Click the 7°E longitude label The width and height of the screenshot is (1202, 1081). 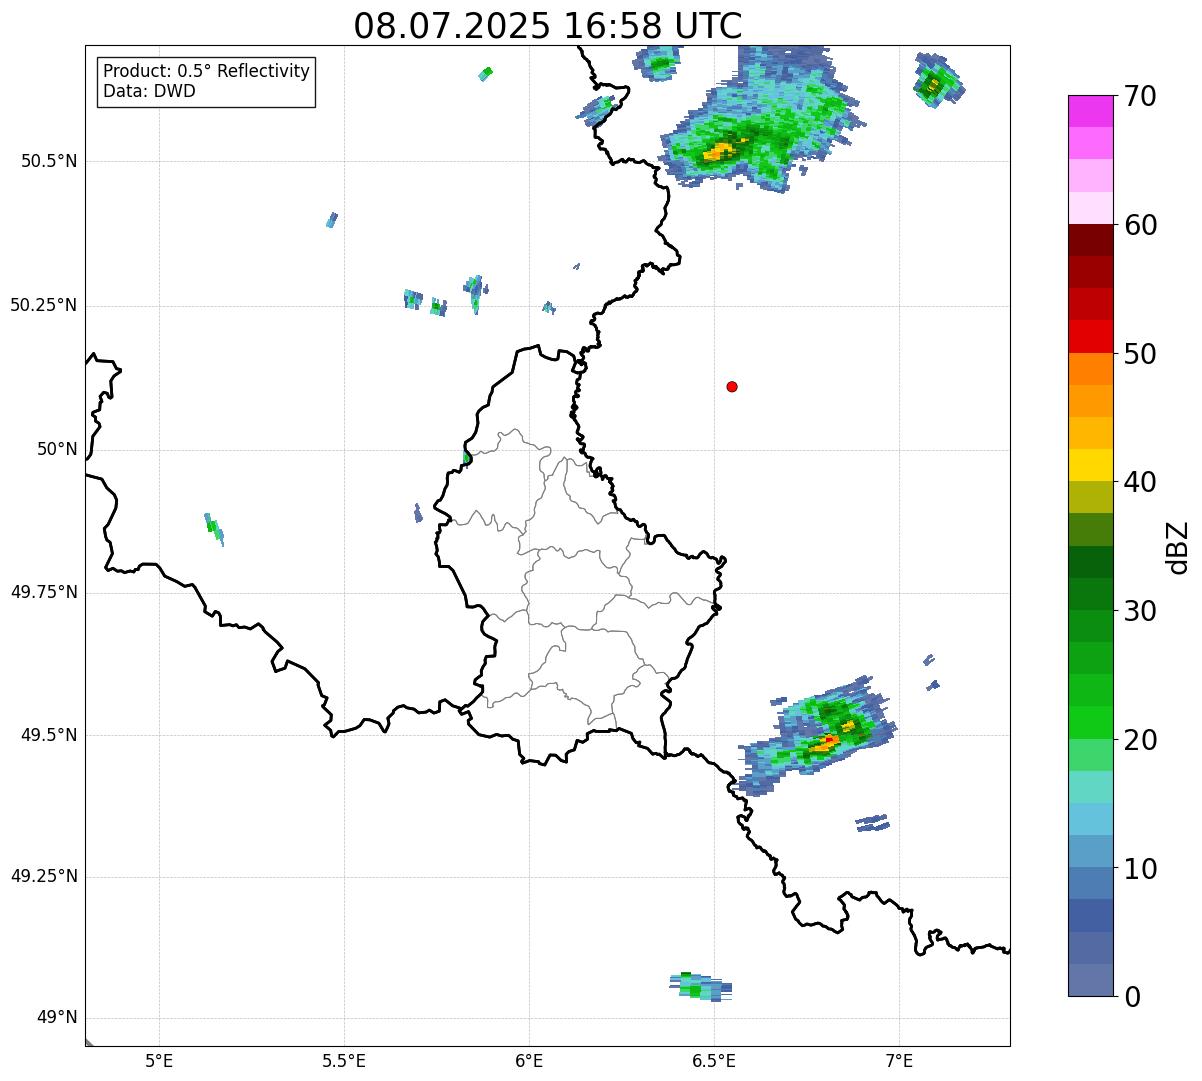coord(899,1060)
